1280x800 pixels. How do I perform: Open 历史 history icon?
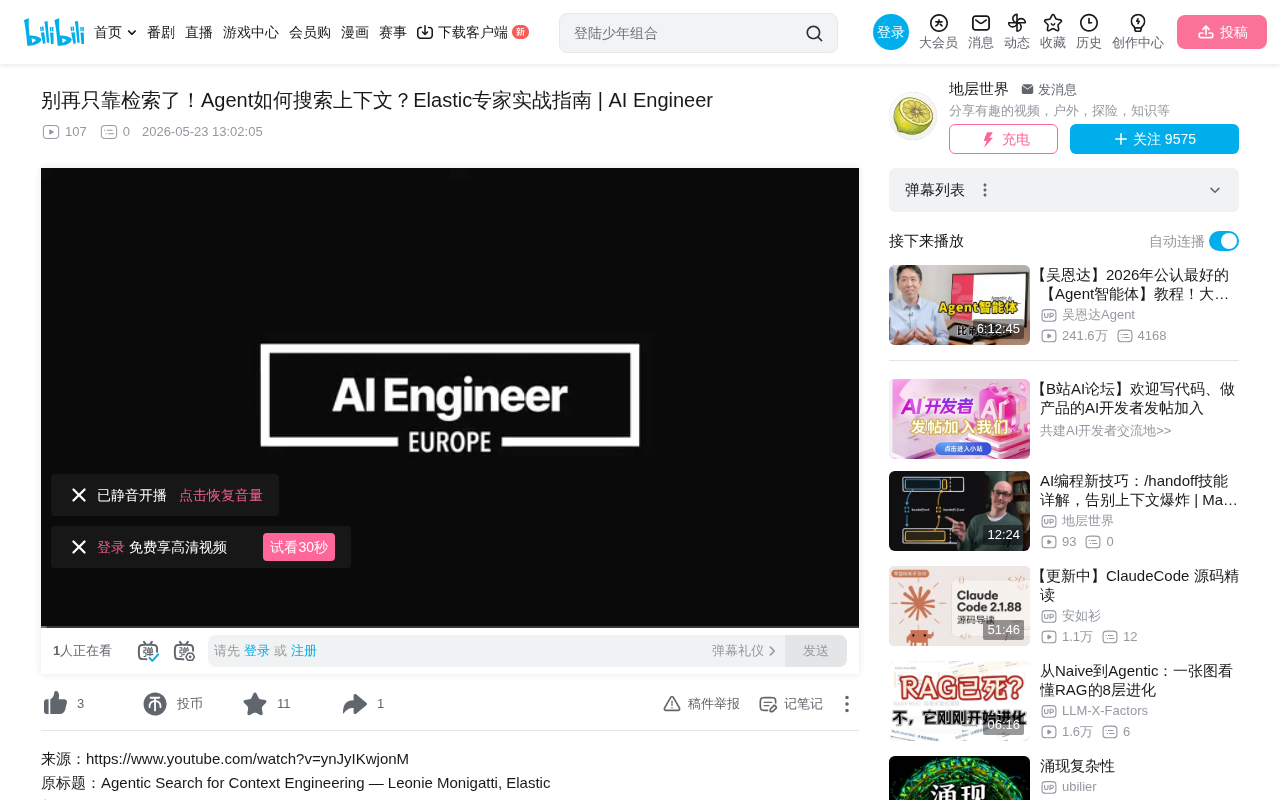tap(1089, 32)
